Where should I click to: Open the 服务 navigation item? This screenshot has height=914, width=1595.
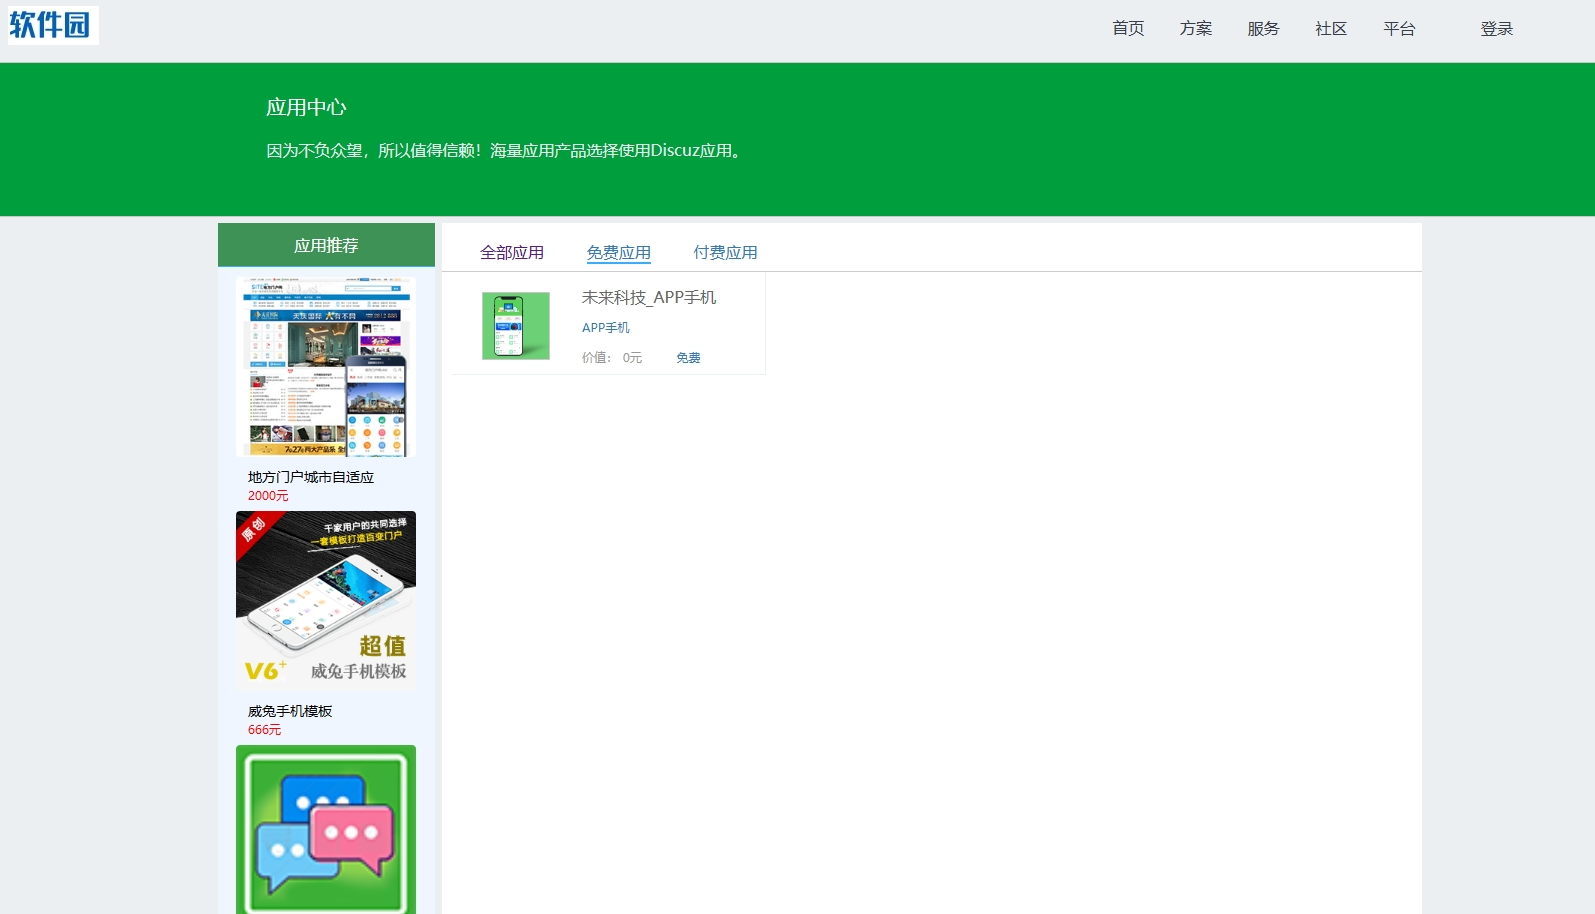(1263, 29)
